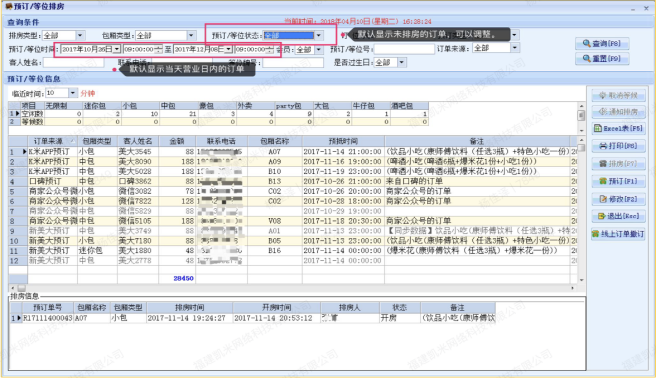The width and height of the screenshot is (656, 378).
Task: Select the order row for 美大7180
Action: point(293,240)
